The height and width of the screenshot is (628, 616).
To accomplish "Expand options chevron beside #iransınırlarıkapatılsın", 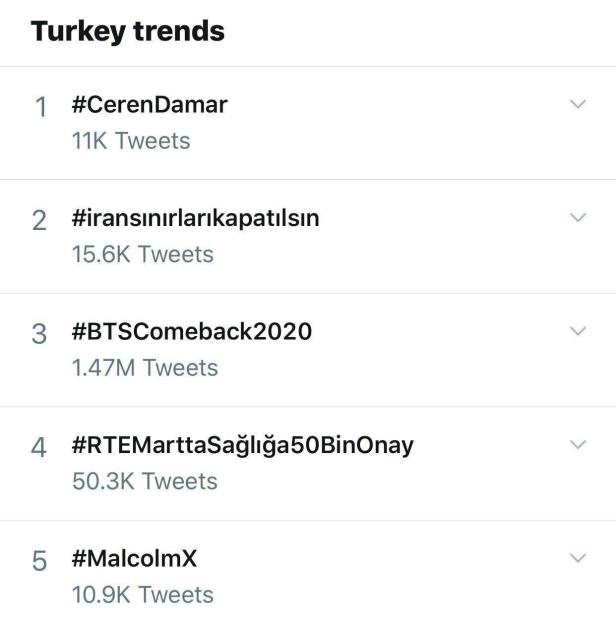I will pos(577,217).
